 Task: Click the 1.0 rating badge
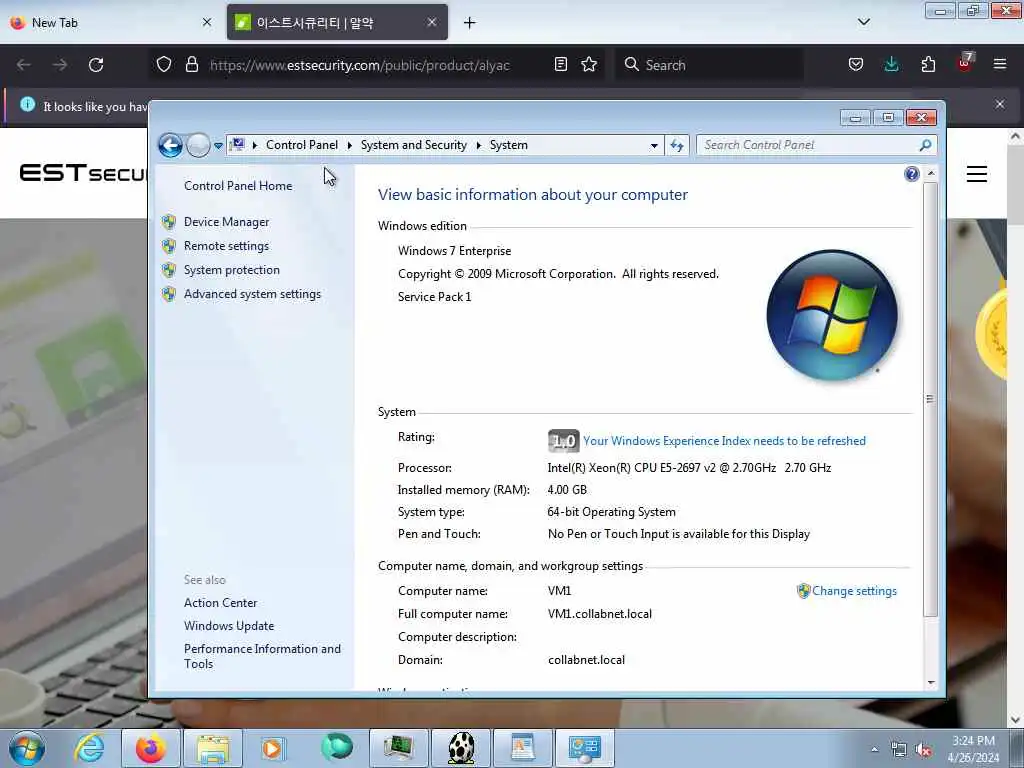pyautogui.click(x=563, y=441)
